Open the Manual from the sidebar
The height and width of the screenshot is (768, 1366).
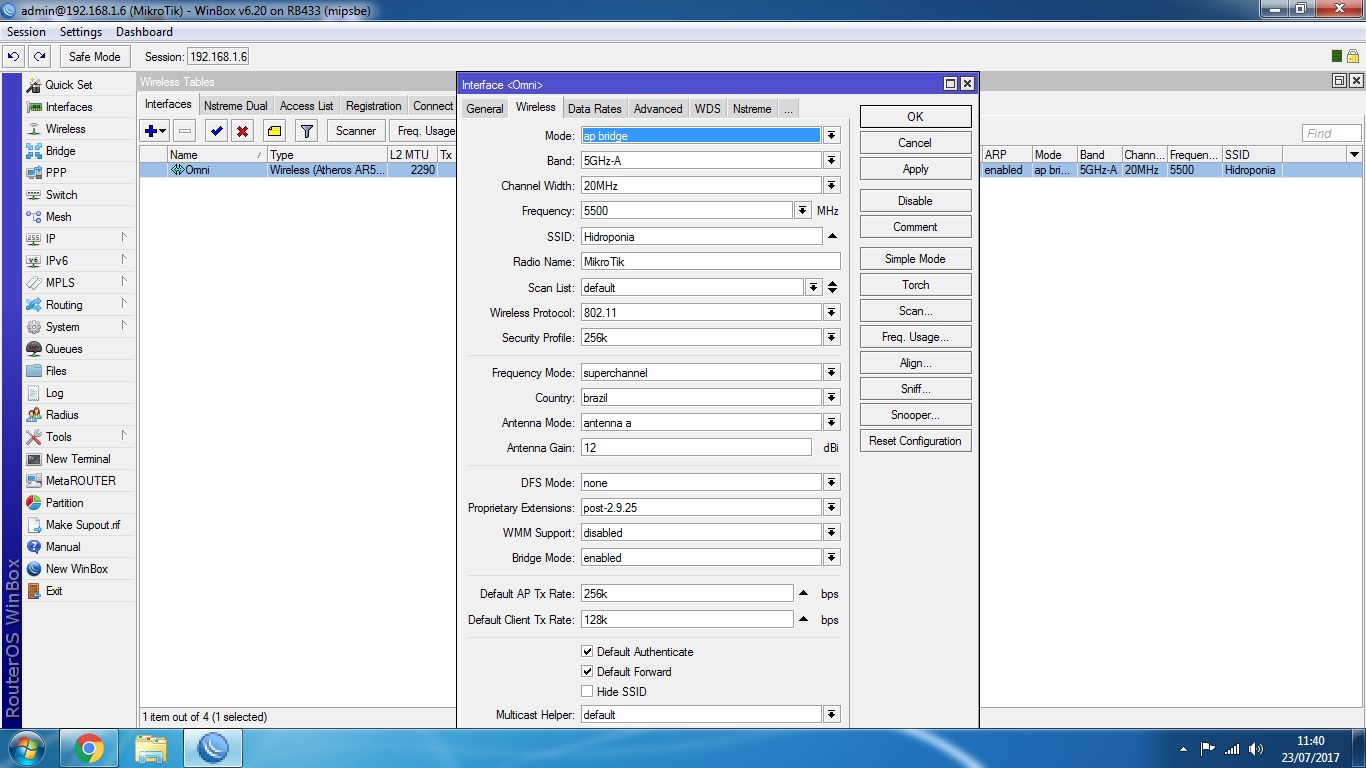click(62, 547)
